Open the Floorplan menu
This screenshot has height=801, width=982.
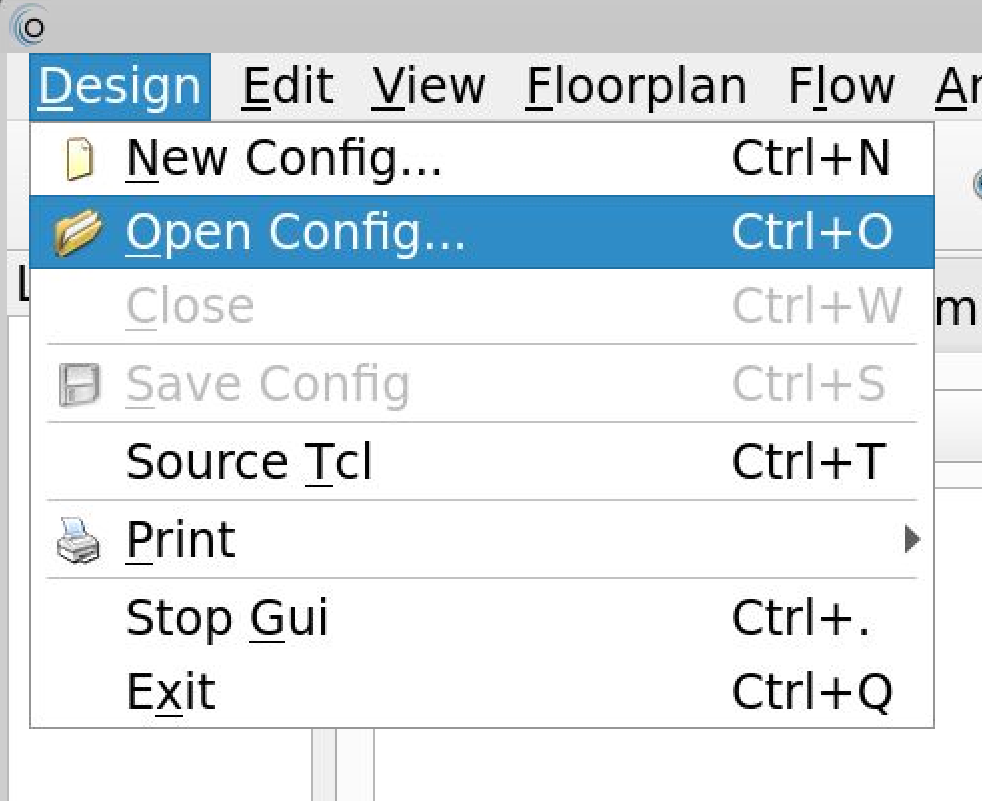636,86
